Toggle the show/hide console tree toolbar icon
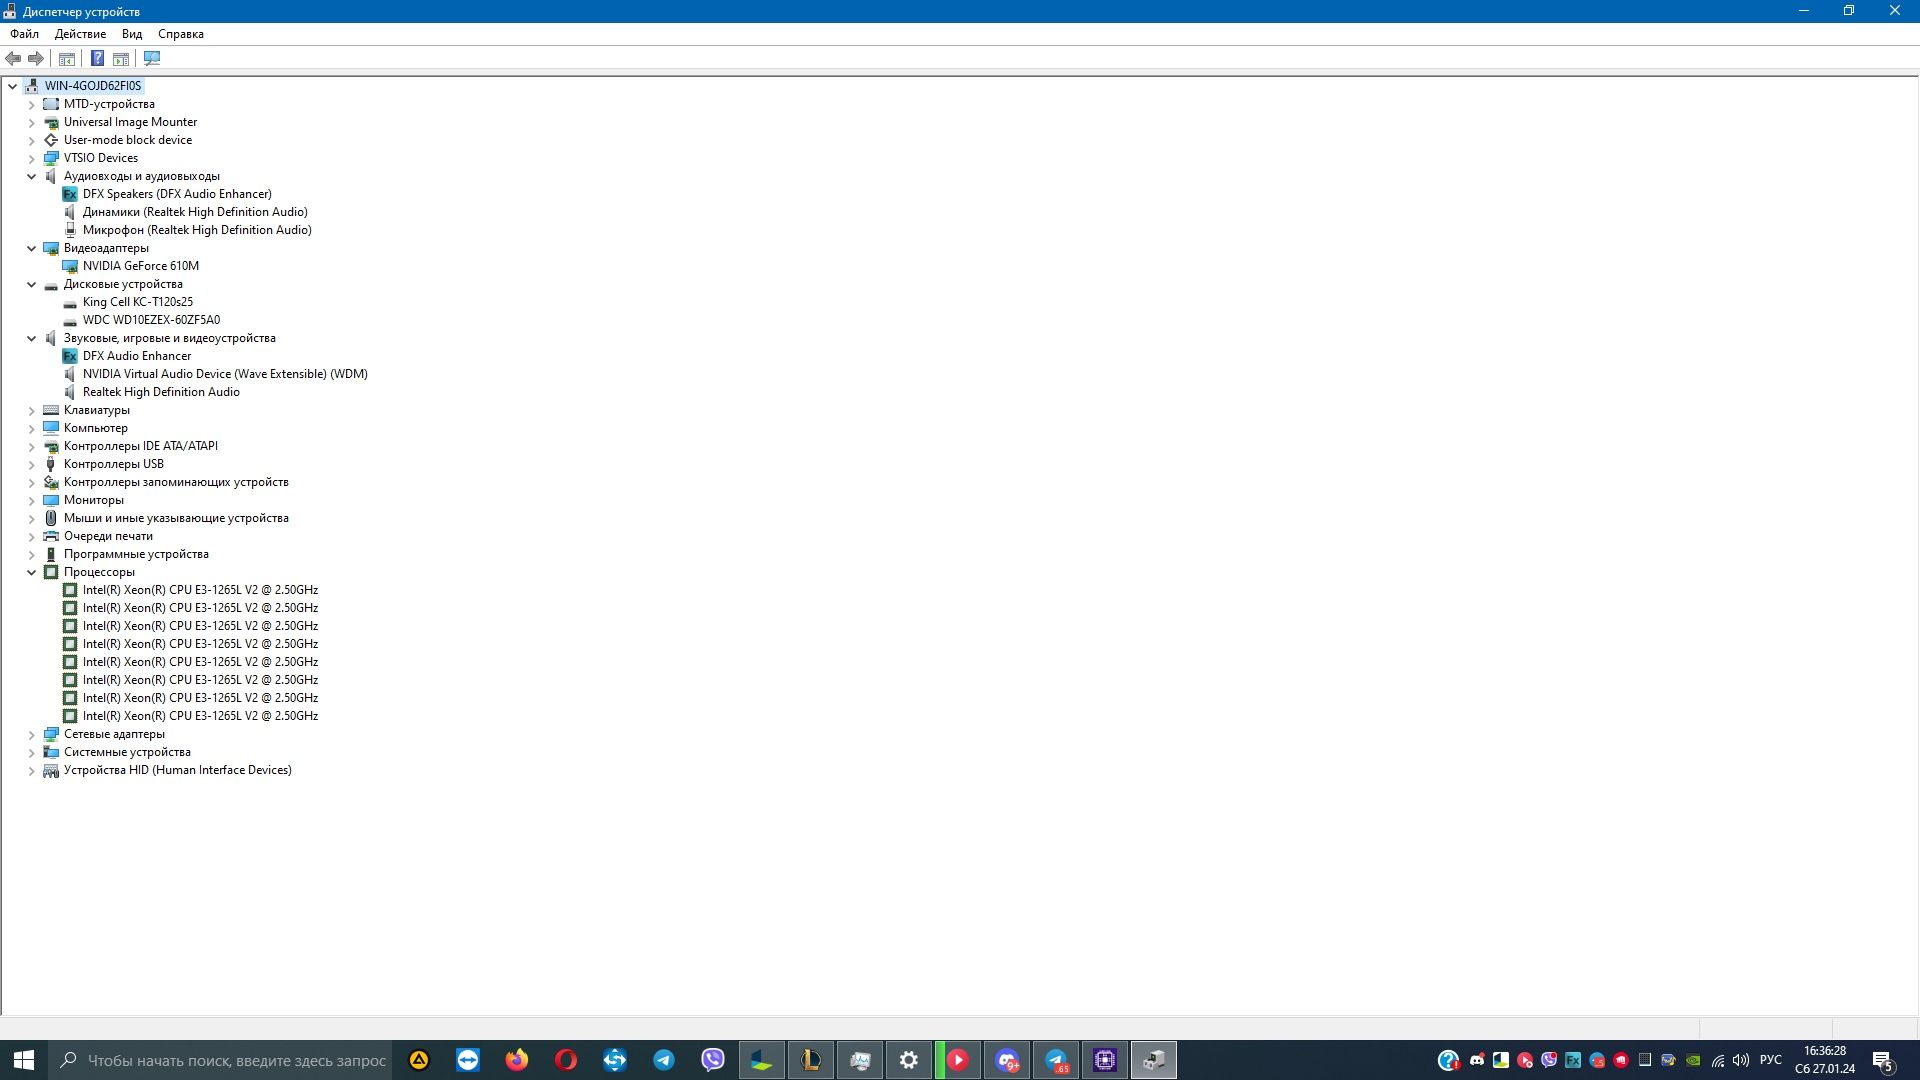The width and height of the screenshot is (1920, 1080). point(67,59)
